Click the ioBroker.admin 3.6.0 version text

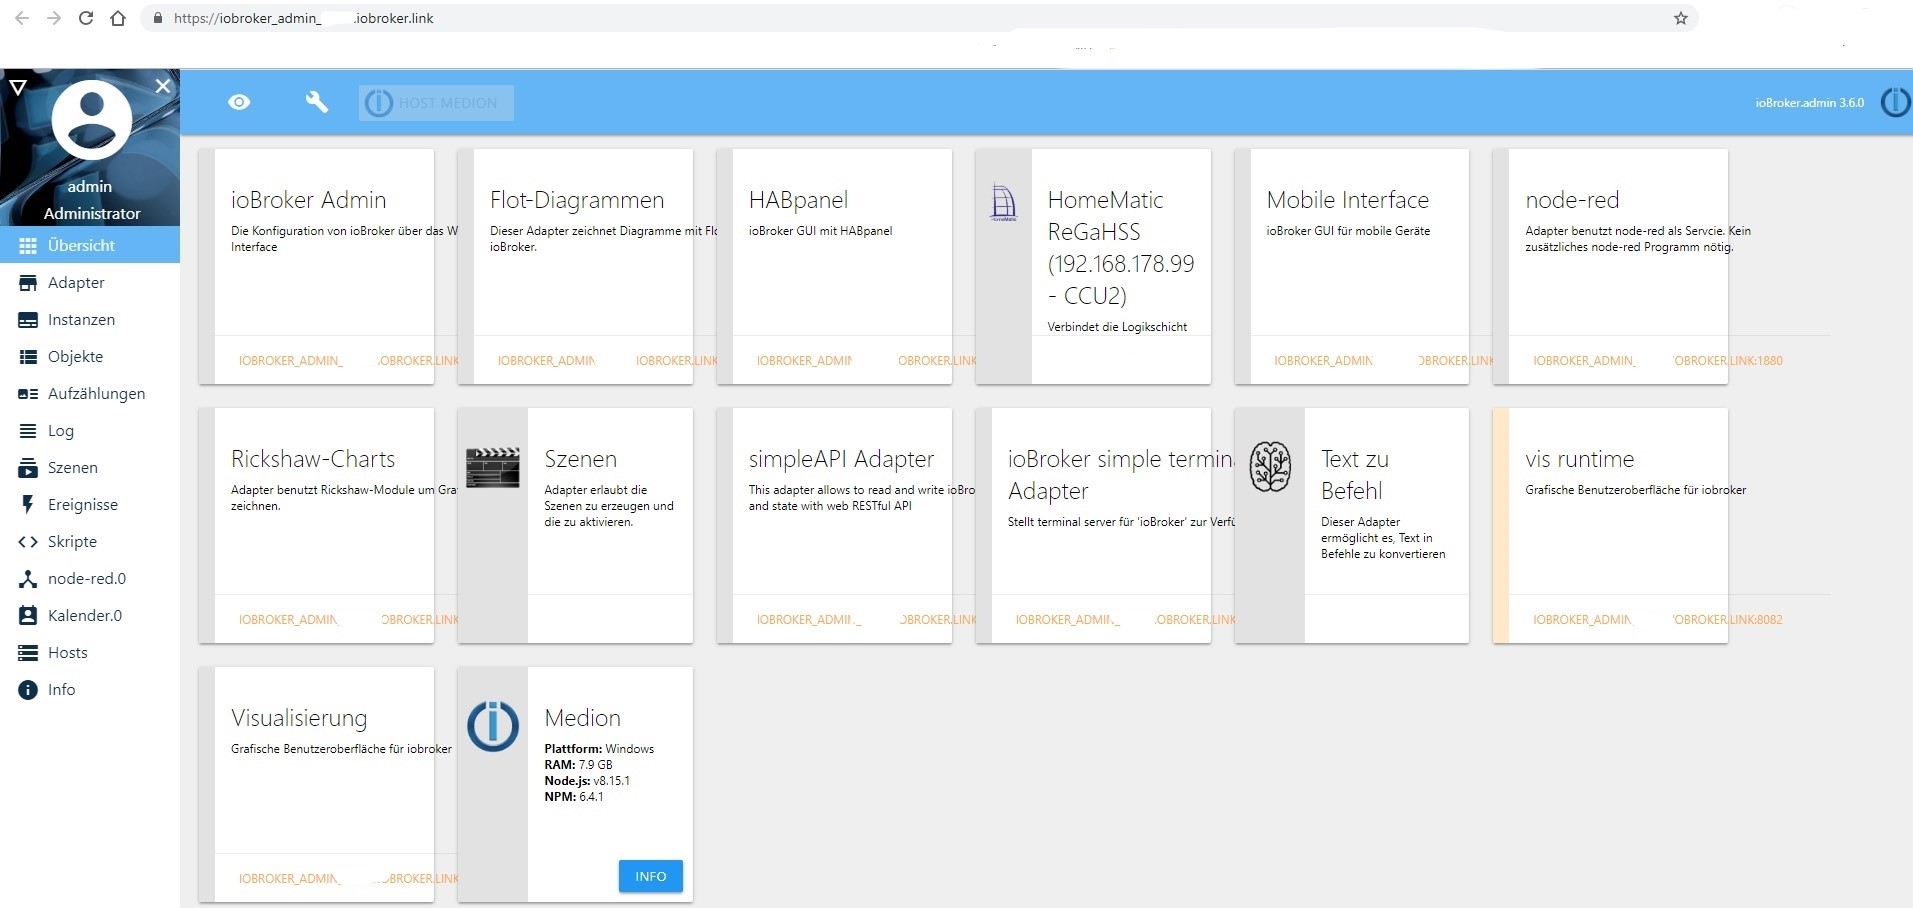point(1810,103)
